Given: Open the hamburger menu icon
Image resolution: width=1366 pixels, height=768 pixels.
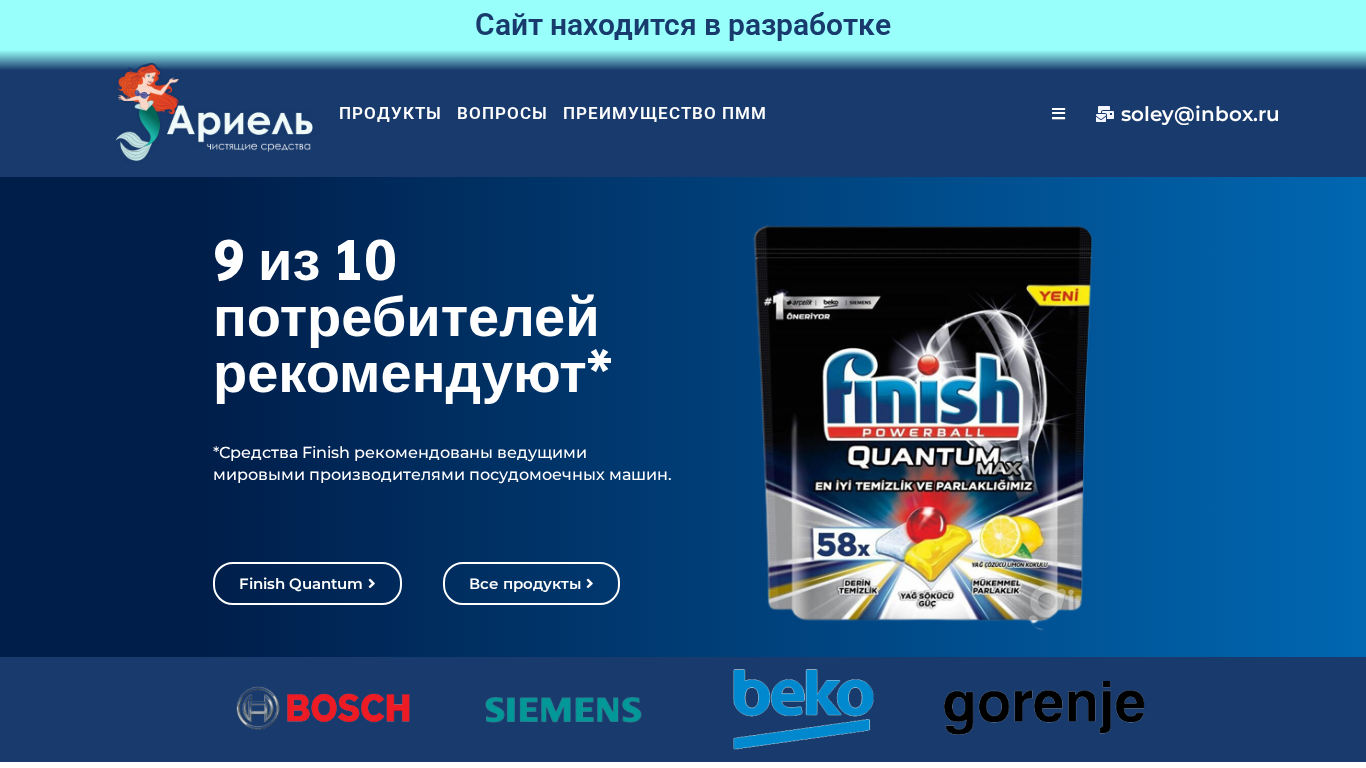Looking at the screenshot, I should pos(1058,114).
